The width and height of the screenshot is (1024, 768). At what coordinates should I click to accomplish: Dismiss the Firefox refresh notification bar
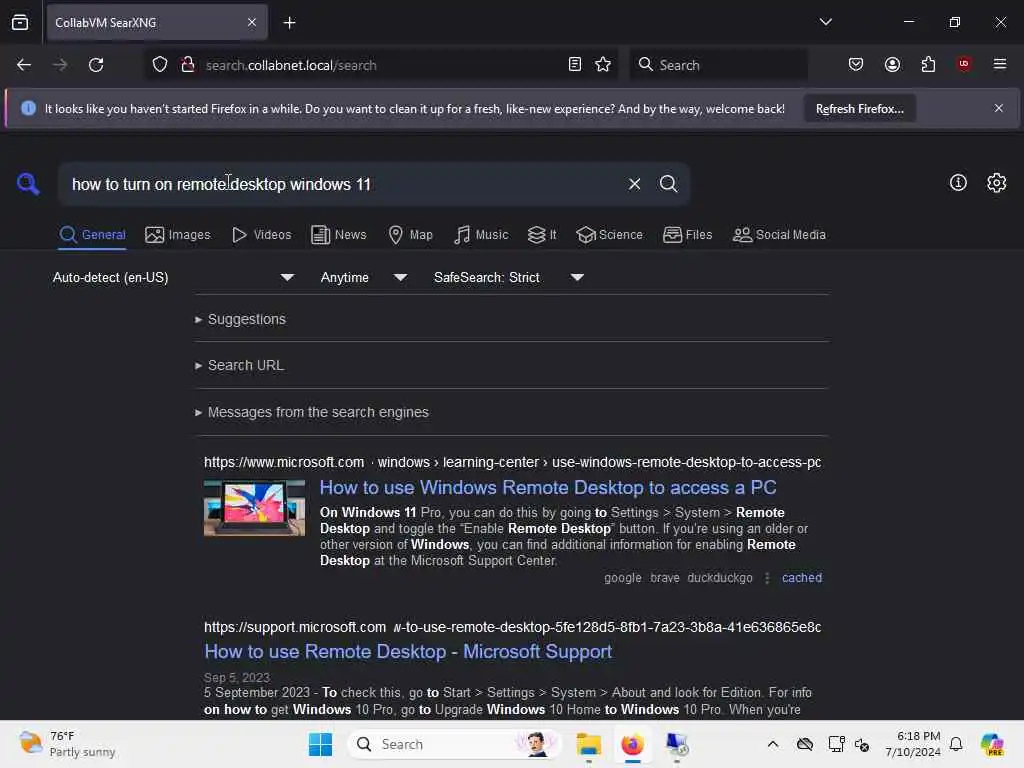(999, 108)
